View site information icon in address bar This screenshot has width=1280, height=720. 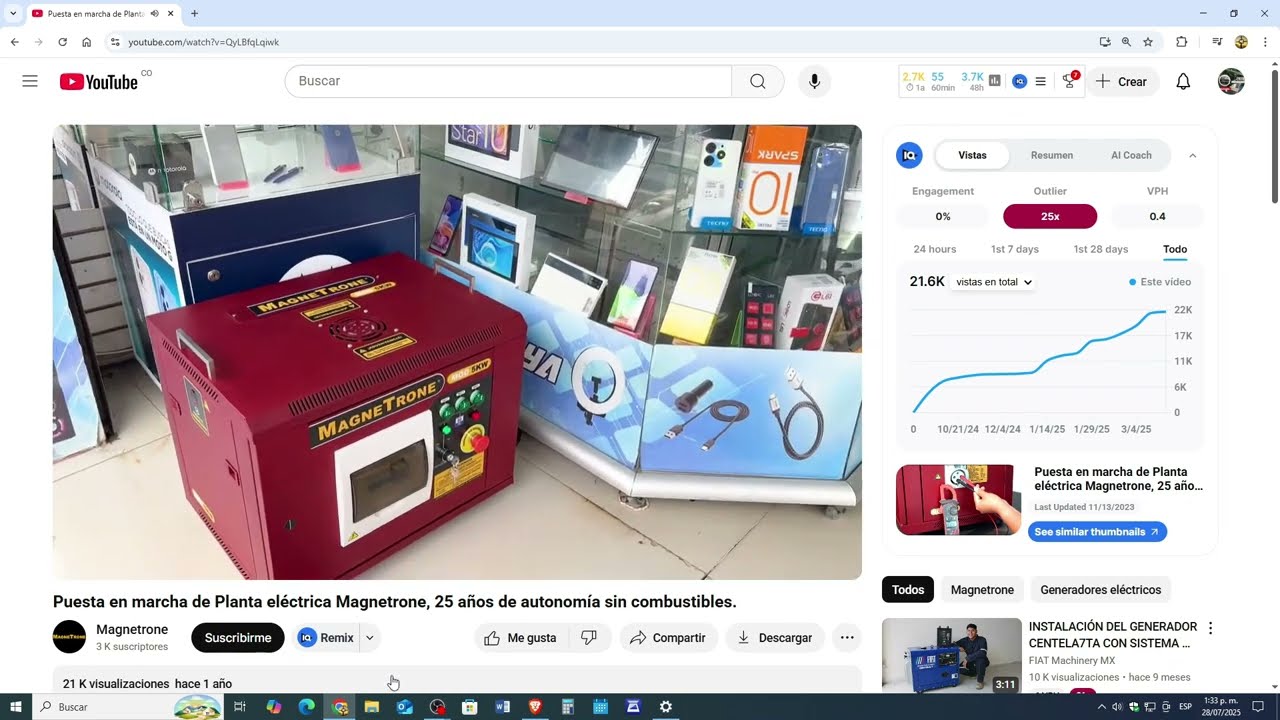[115, 42]
